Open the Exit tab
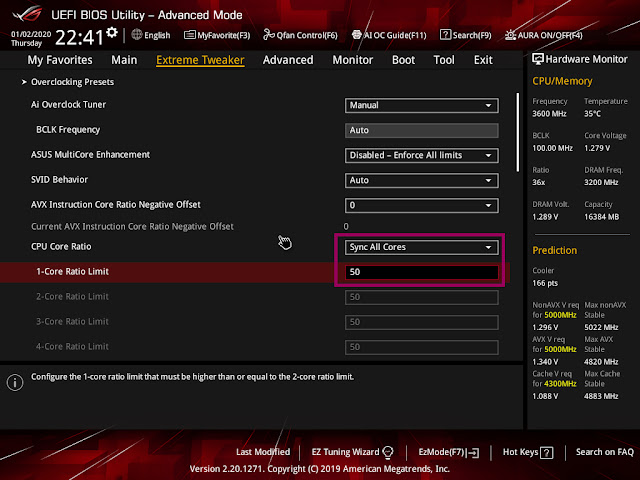640x480 pixels. click(x=483, y=60)
